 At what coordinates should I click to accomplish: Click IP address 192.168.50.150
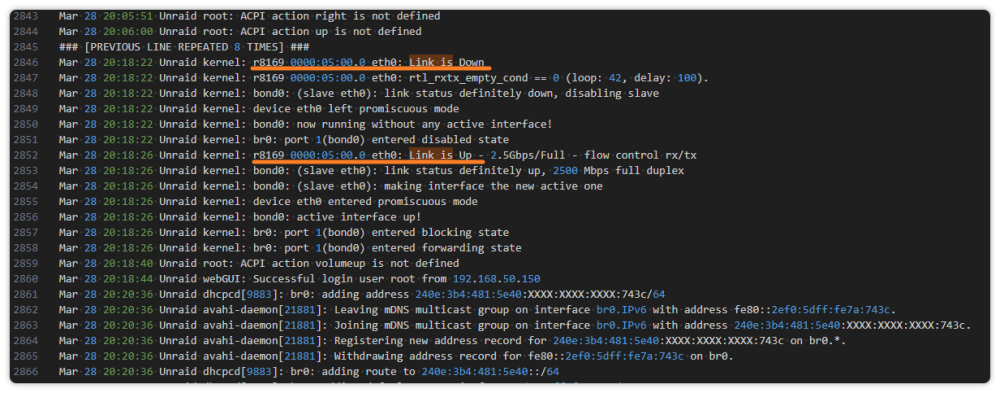pos(497,279)
